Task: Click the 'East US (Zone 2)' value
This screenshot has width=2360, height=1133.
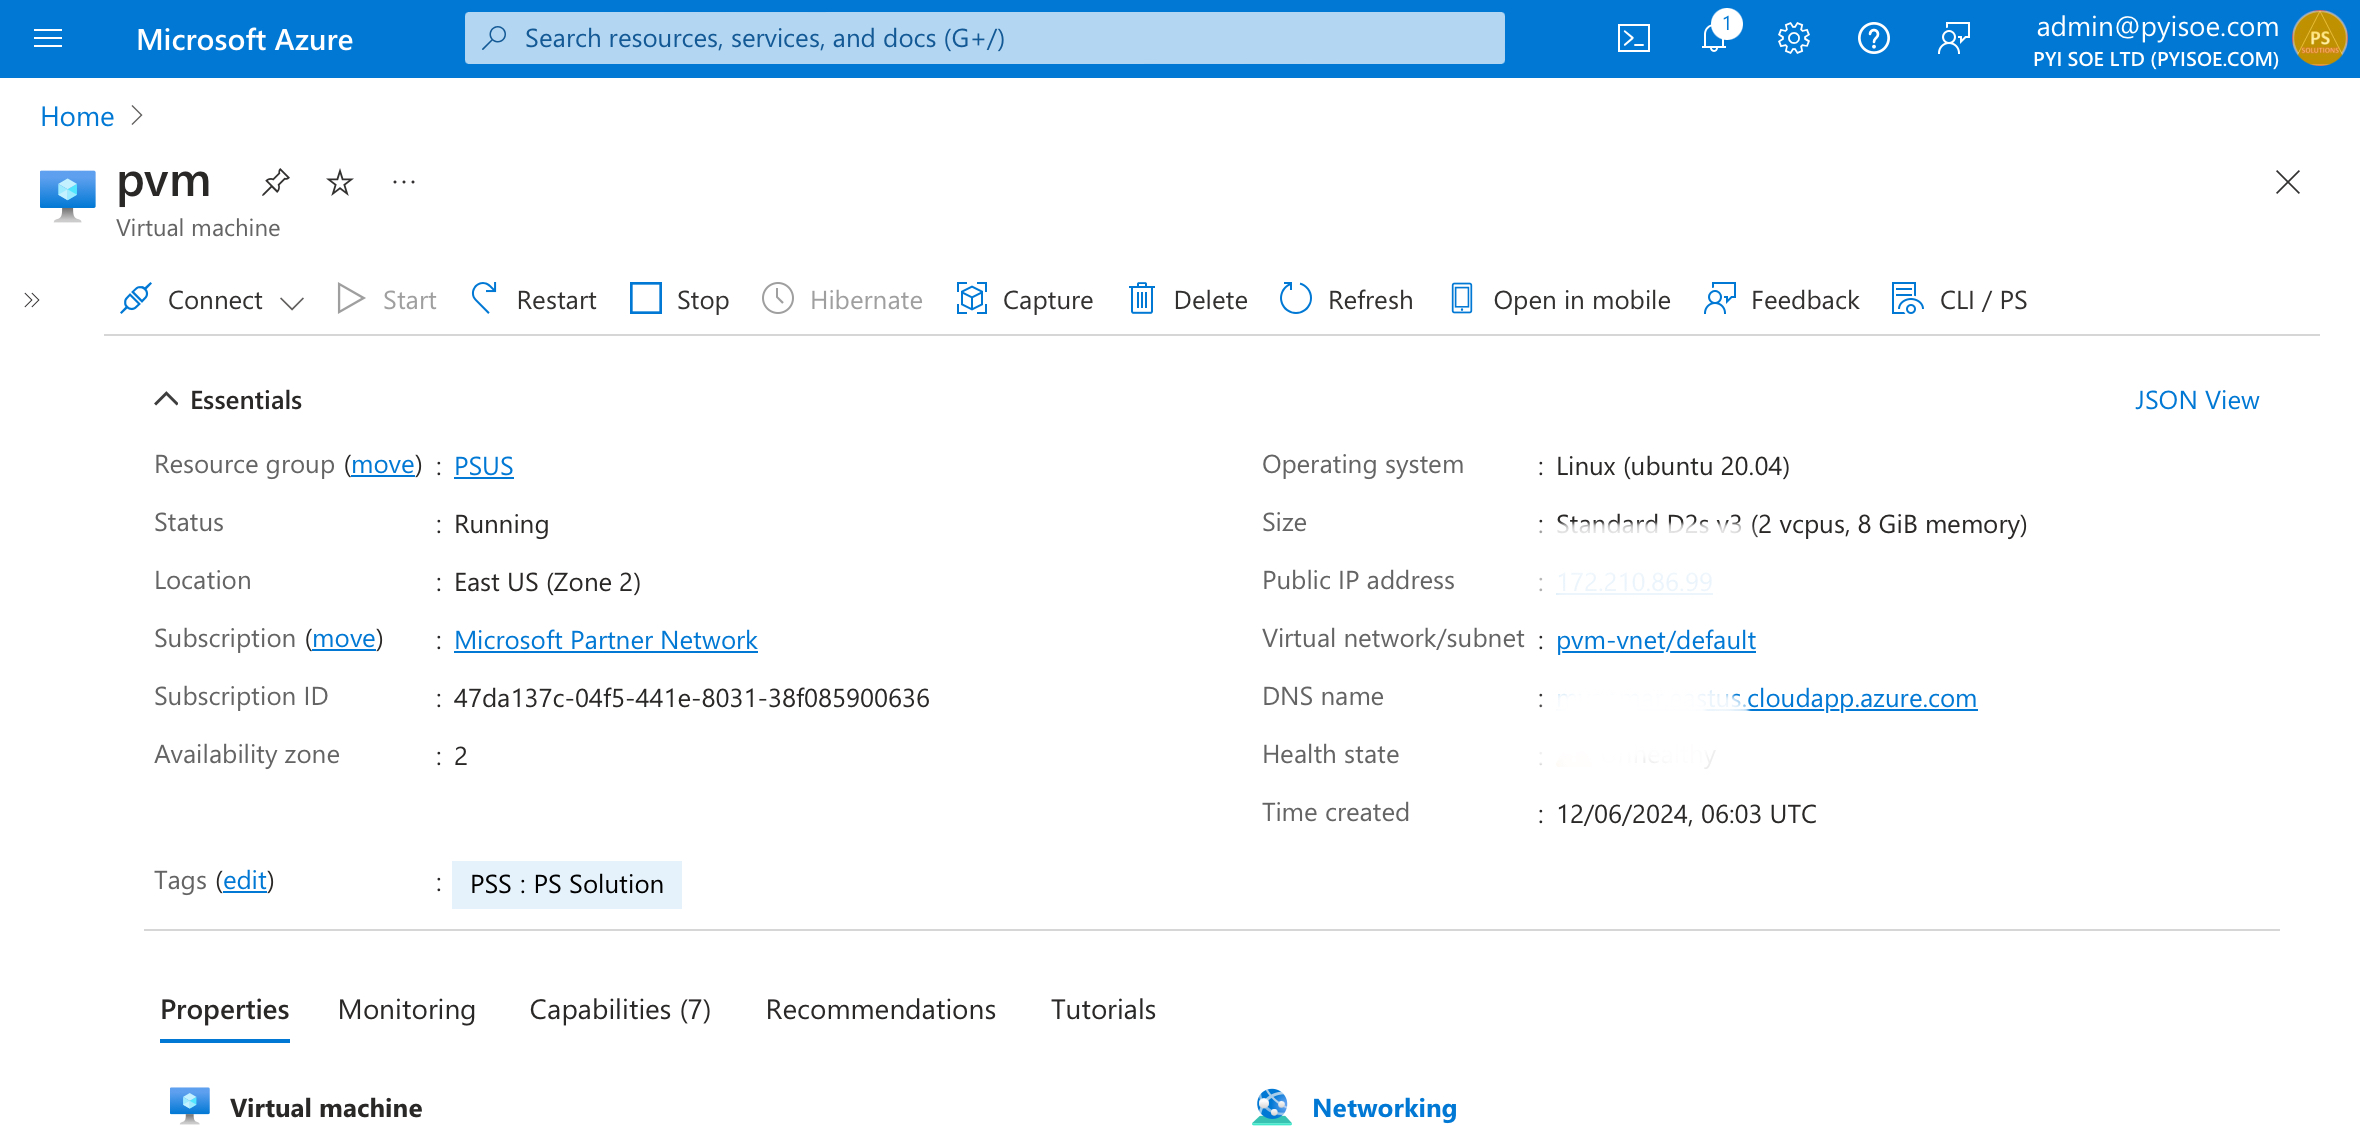Action: (547, 582)
